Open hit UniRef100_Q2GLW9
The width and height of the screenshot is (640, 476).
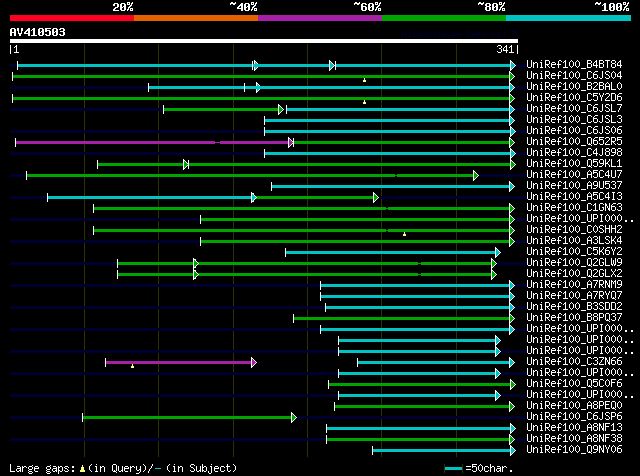[x=574, y=263]
